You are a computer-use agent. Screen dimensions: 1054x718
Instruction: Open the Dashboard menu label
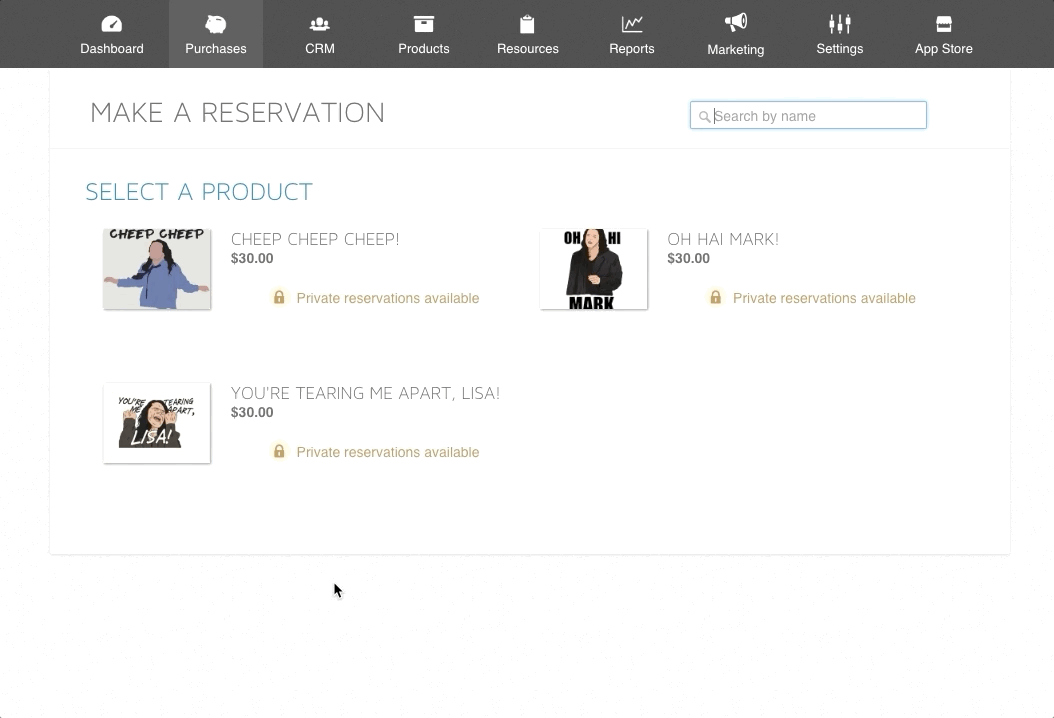click(x=112, y=48)
